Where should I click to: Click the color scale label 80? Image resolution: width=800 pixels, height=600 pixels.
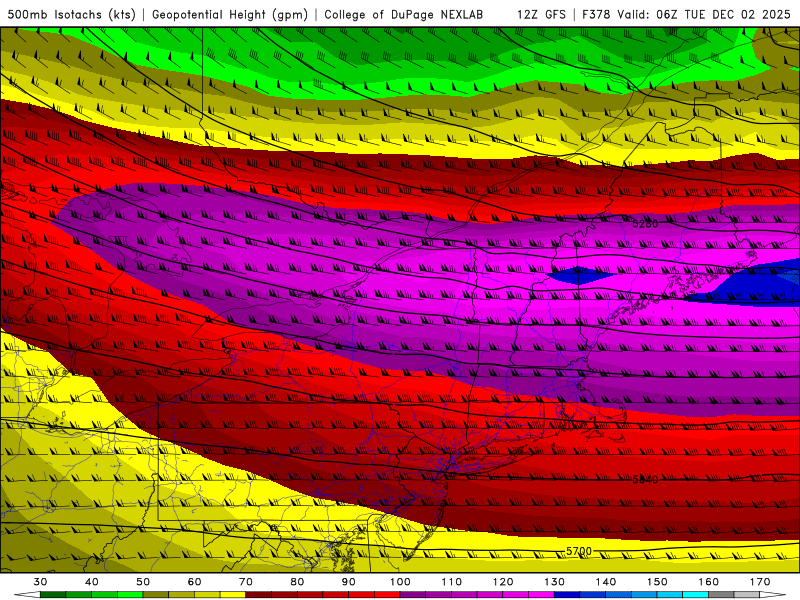(x=297, y=582)
